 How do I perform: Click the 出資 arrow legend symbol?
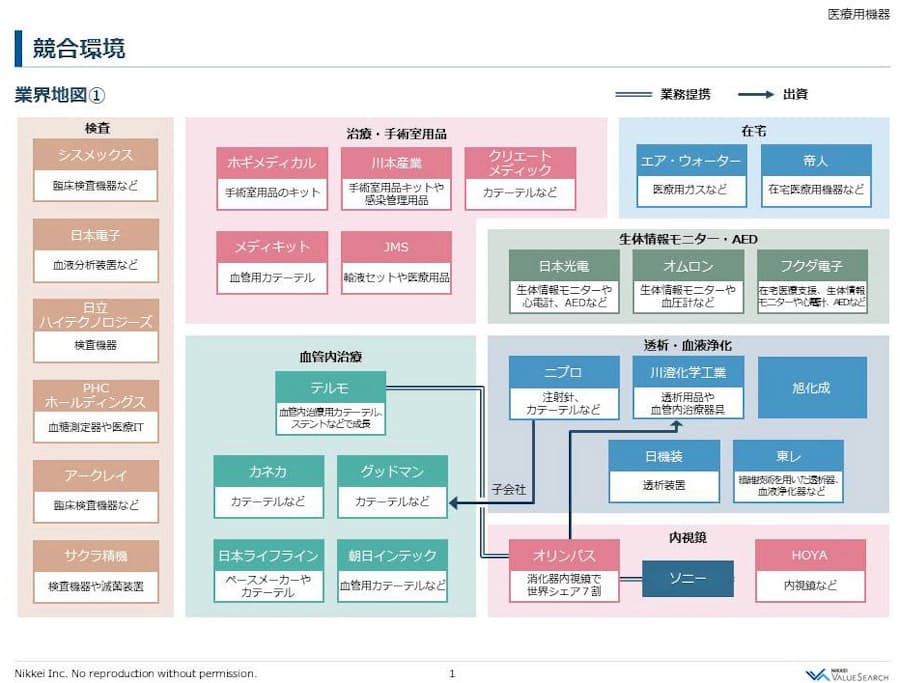click(x=755, y=95)
